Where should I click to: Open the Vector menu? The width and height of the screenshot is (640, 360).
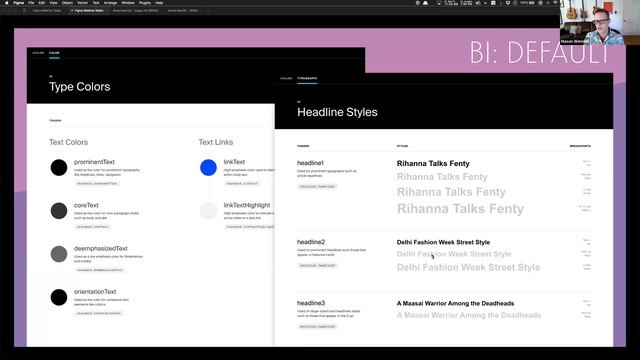(x=82, y=2)
